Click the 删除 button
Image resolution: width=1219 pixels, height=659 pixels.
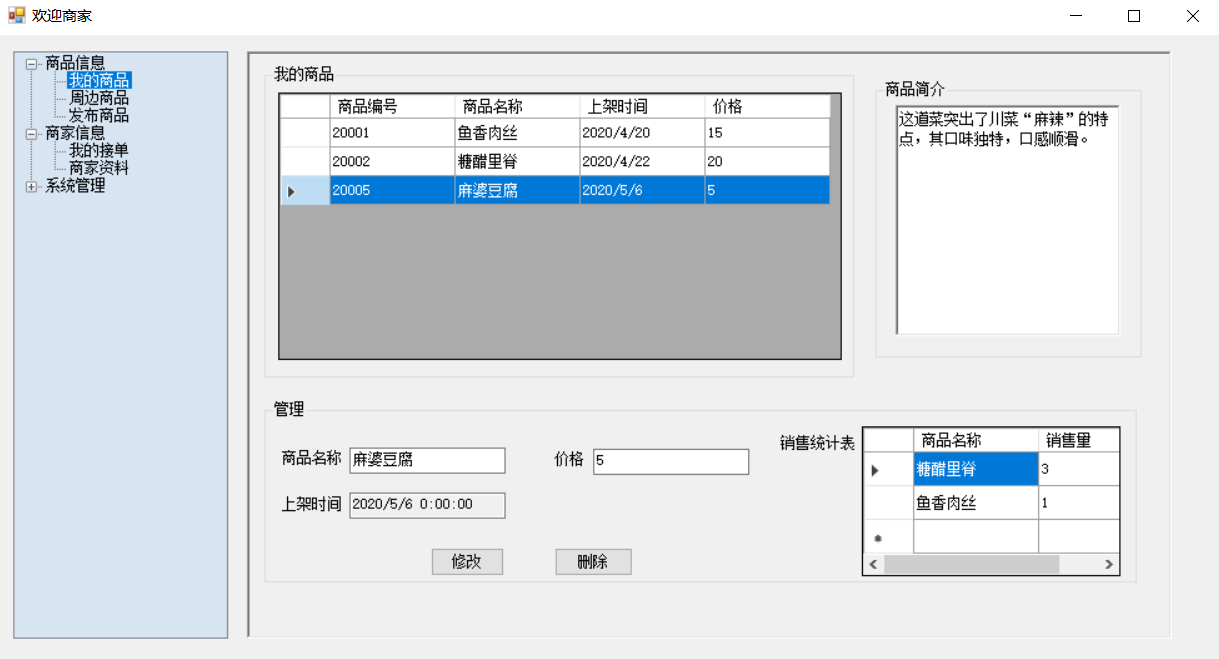click(x=593, y=561)
